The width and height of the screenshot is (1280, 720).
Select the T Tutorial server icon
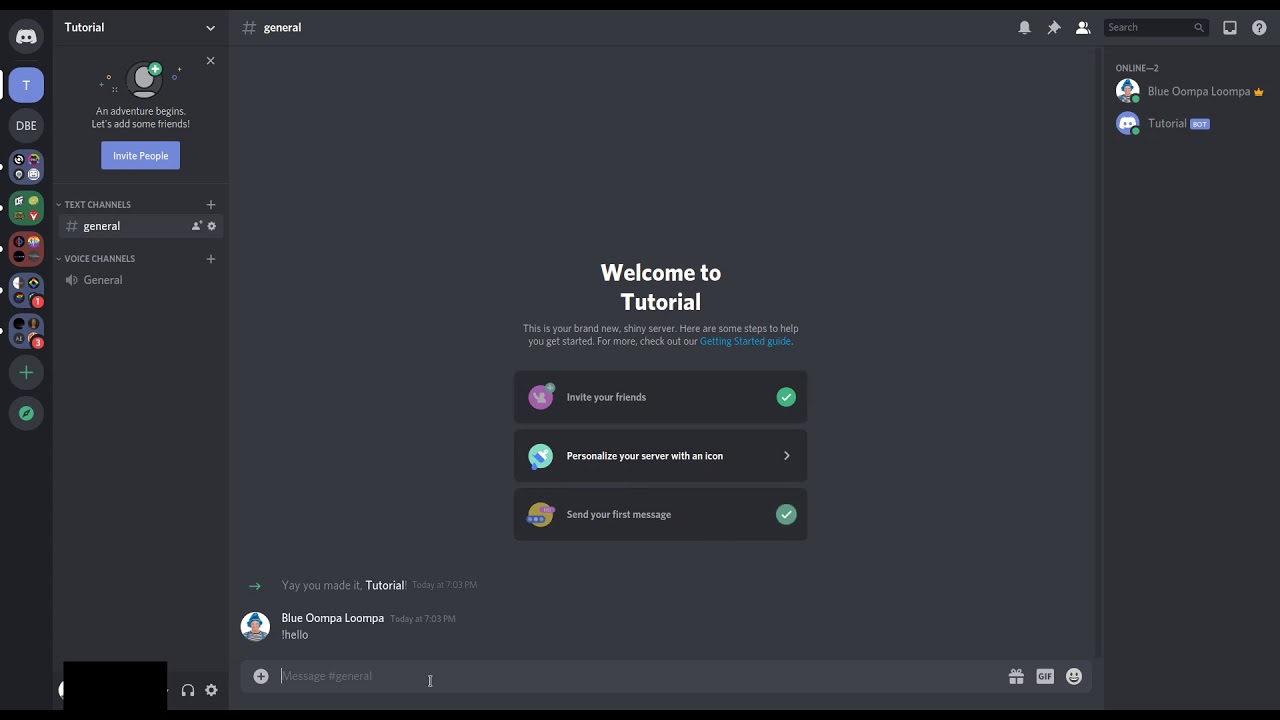click(x=26, y=85)
